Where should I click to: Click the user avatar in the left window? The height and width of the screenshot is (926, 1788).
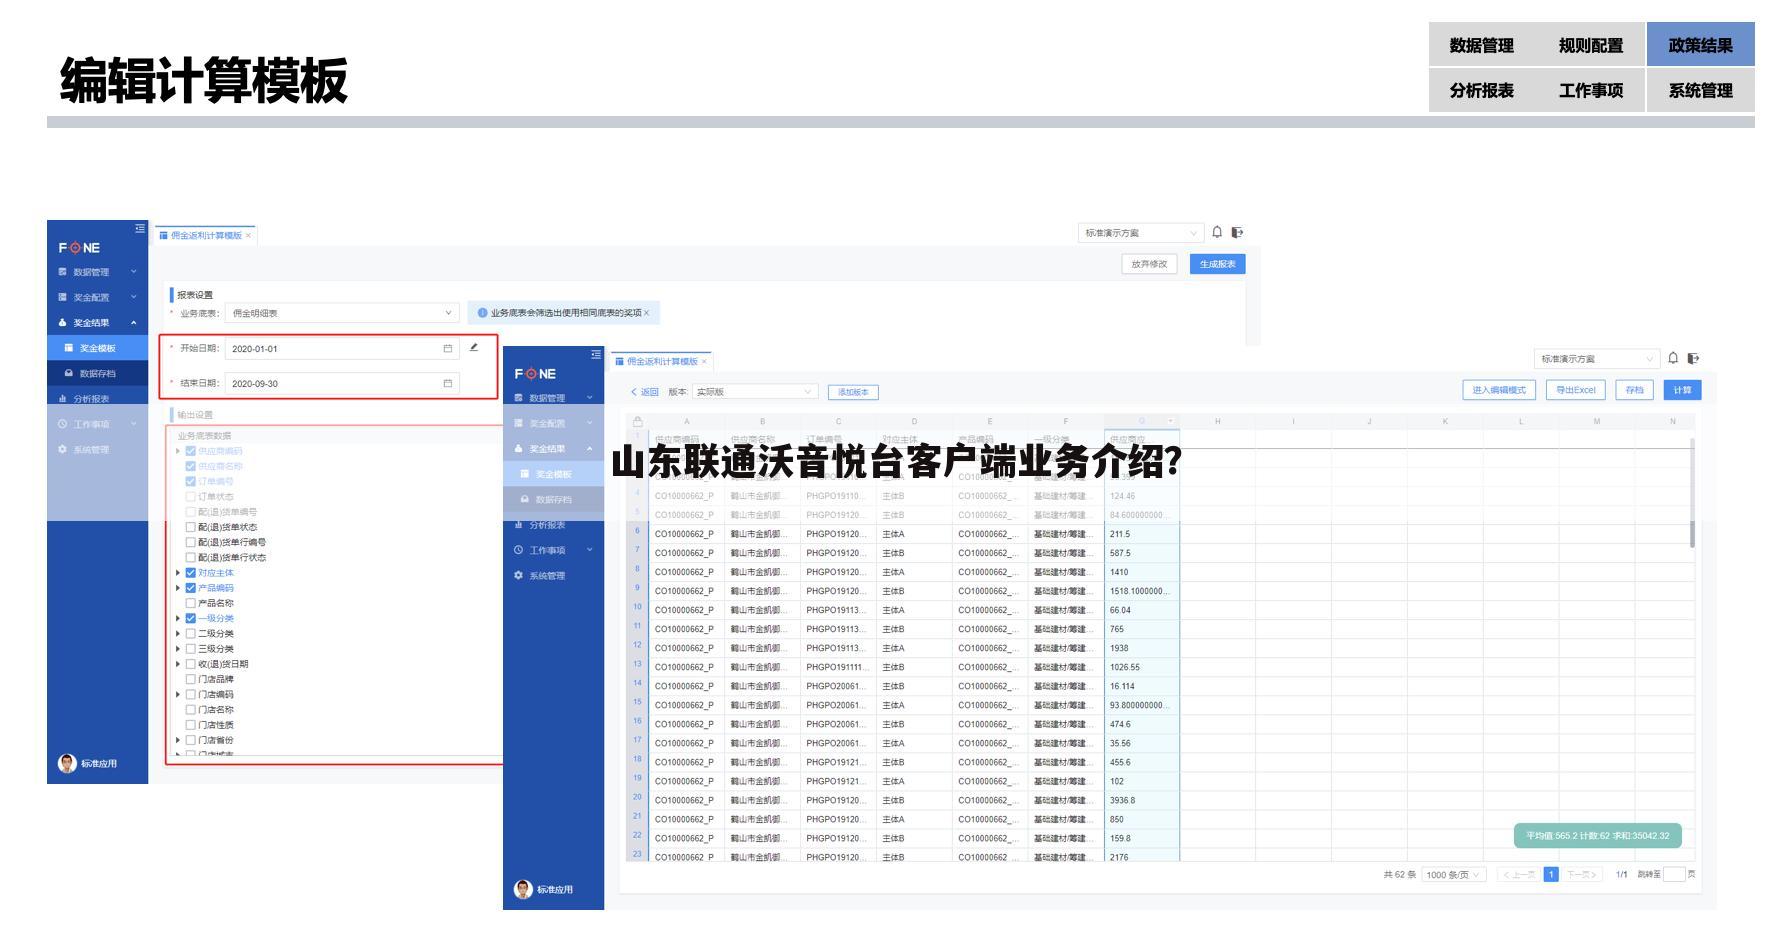pyautogui.click(x=67, y=763)
